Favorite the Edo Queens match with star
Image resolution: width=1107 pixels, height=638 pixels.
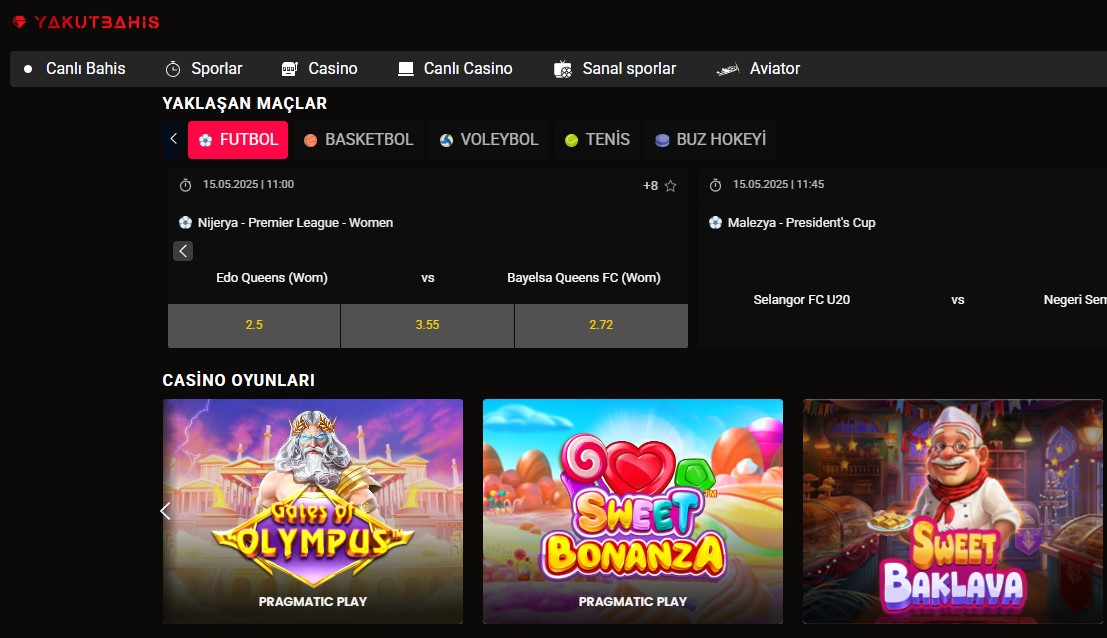click(671, 186)
